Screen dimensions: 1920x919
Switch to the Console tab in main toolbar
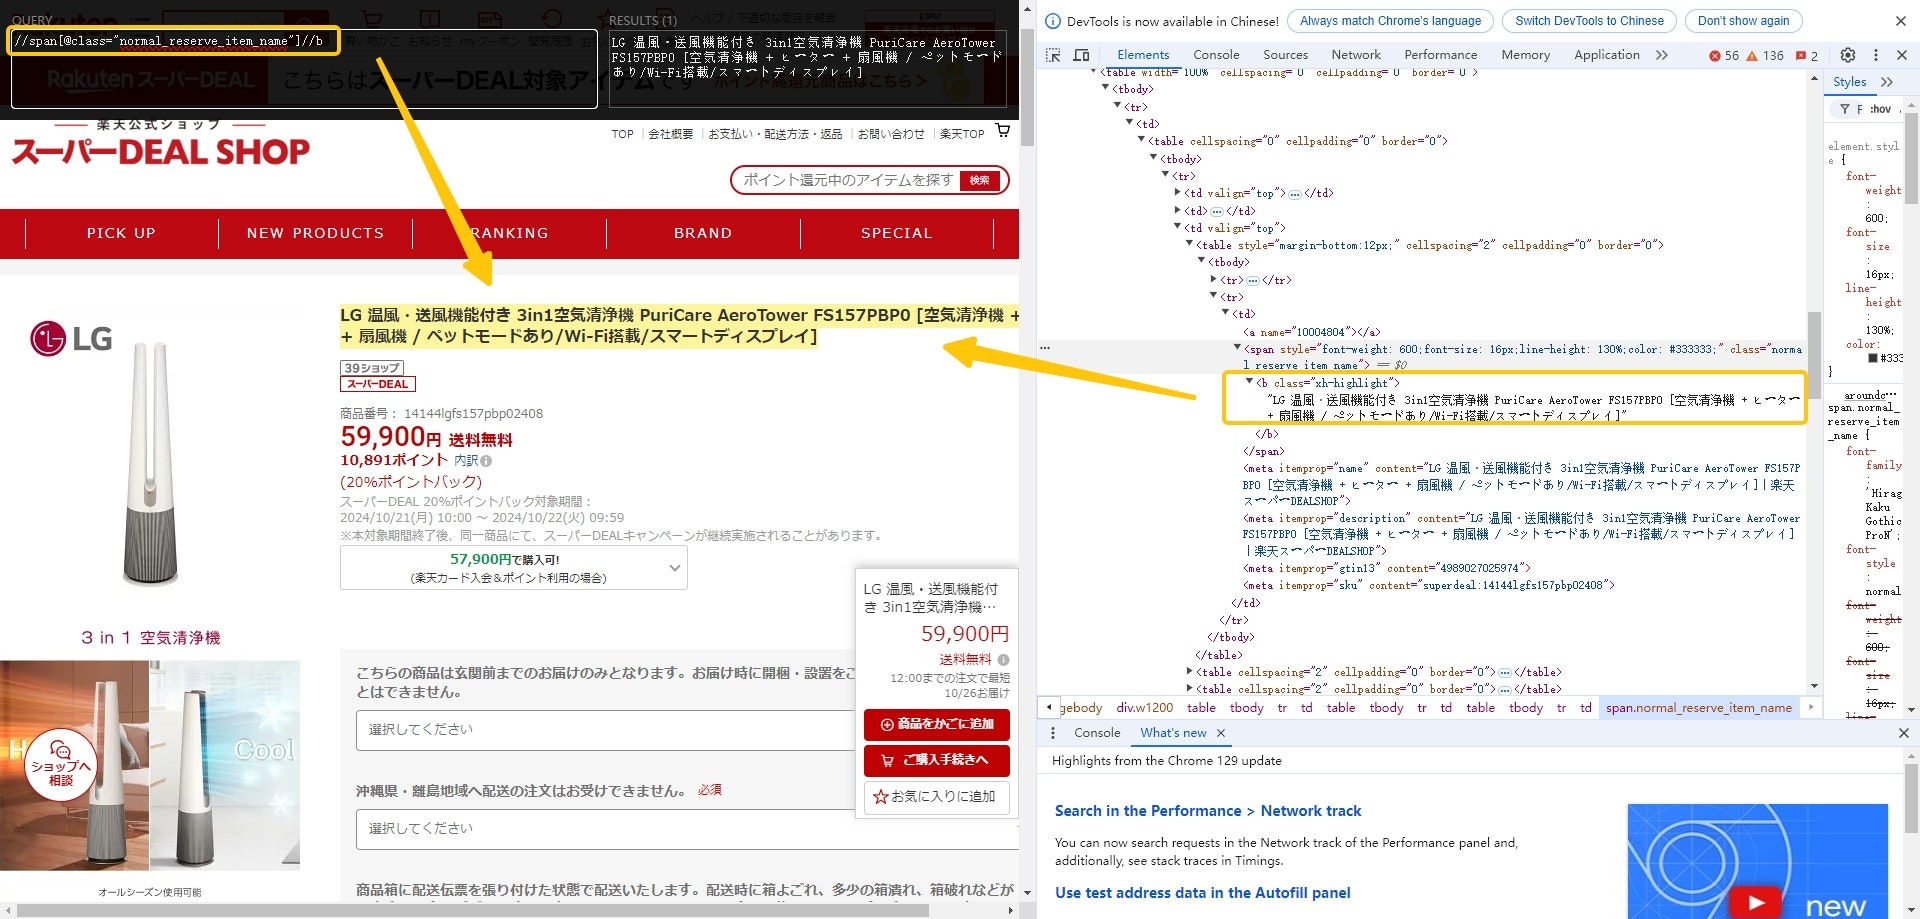click(1216, 55)
